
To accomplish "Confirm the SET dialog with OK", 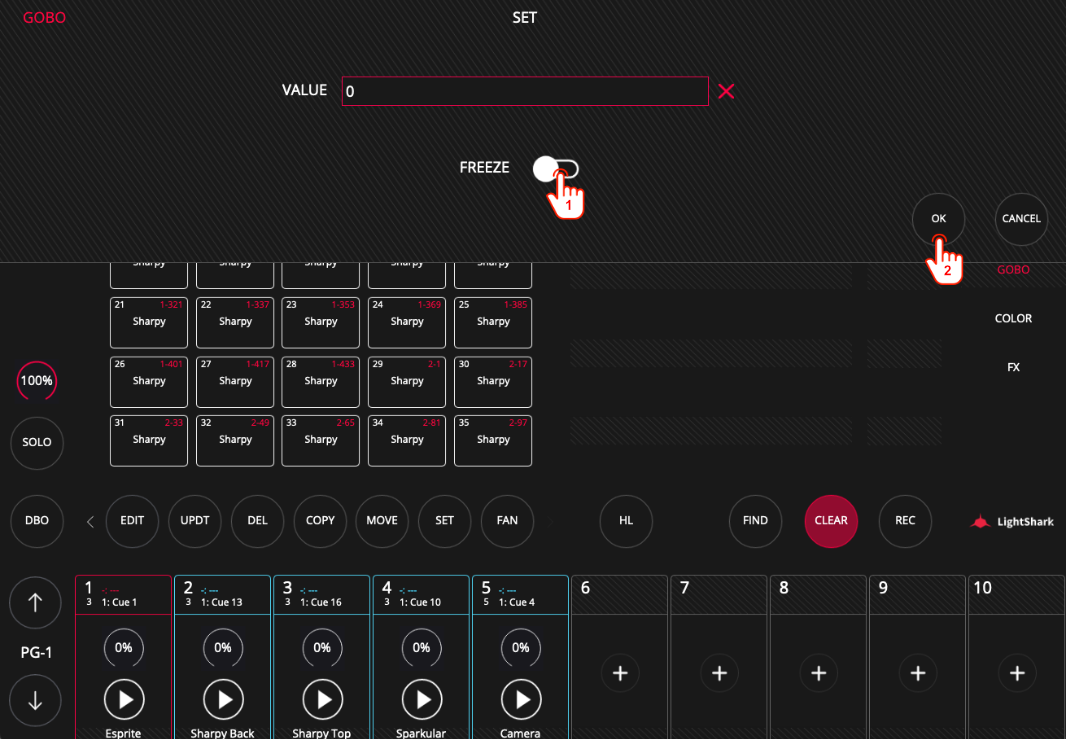I will tap(938, 219).
